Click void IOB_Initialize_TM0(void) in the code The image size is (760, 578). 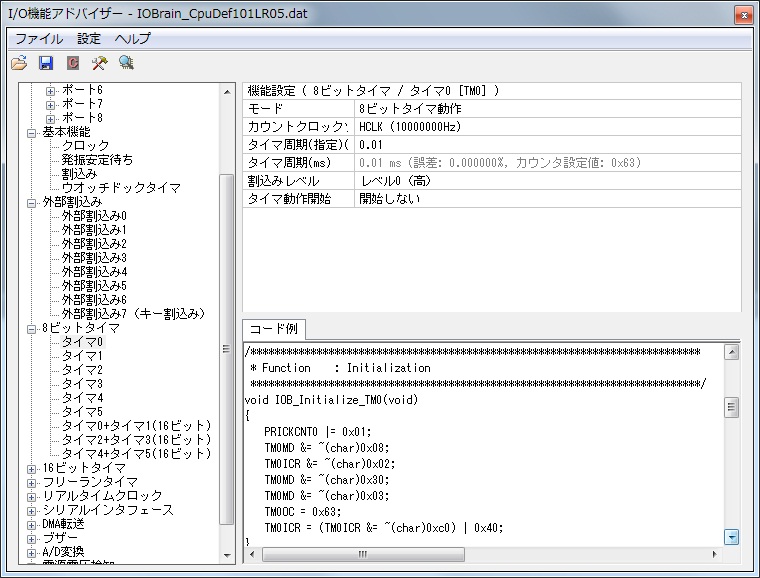pos(332,400)
